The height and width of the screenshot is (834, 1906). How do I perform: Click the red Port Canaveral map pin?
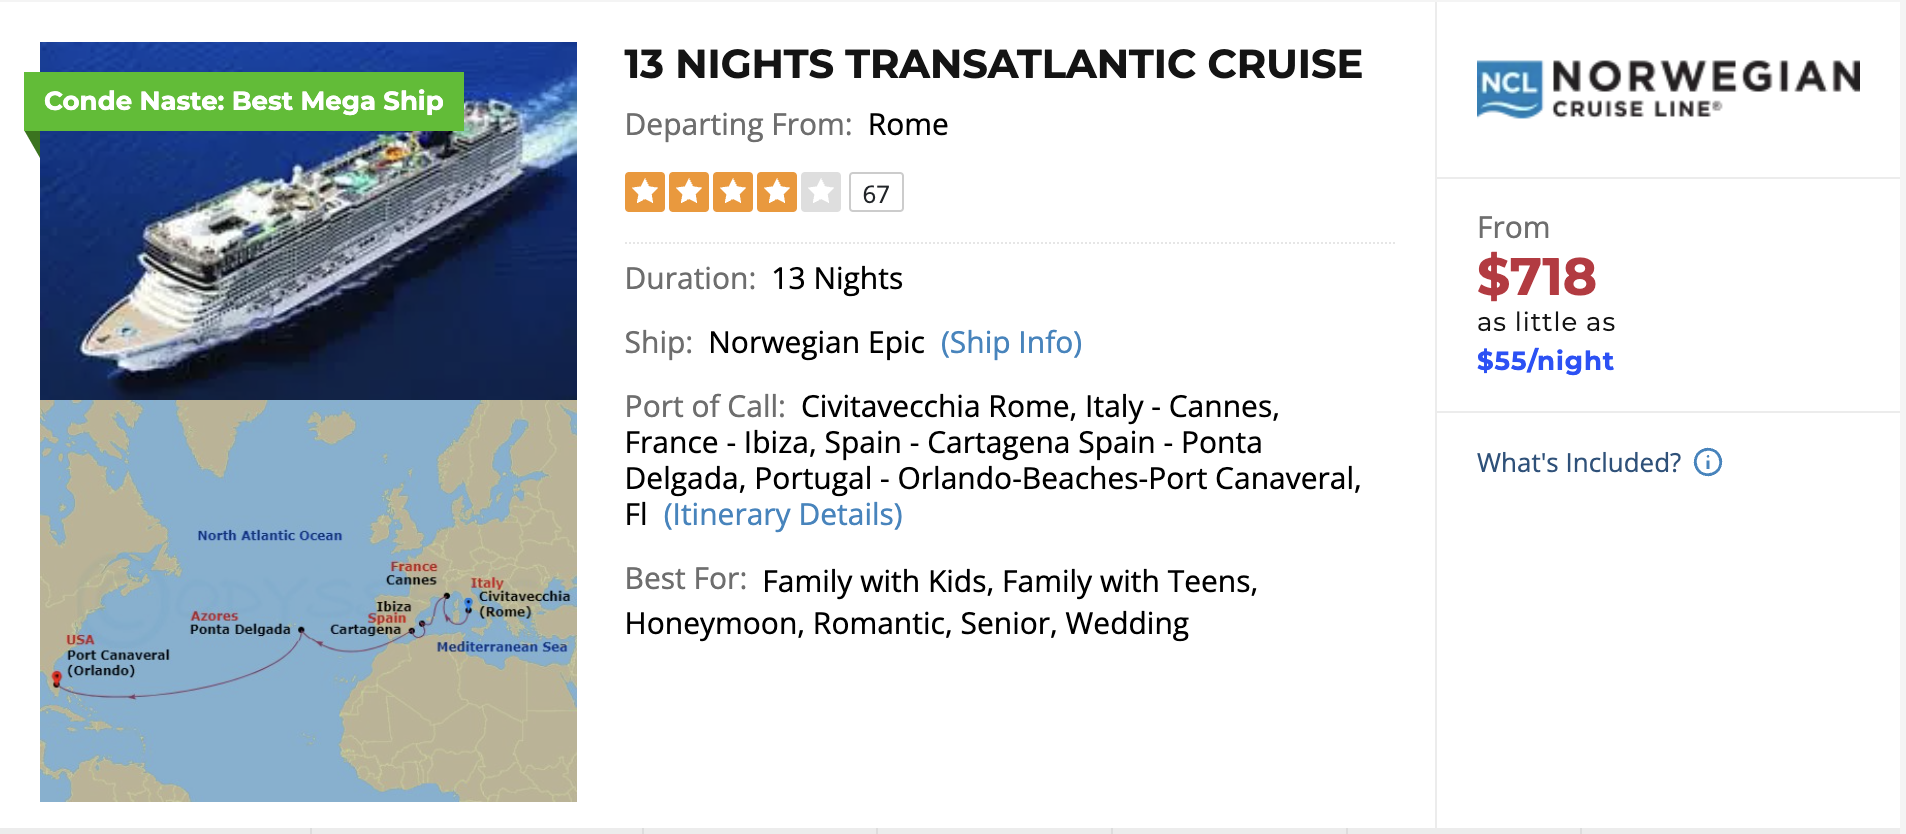click(57, 679)
